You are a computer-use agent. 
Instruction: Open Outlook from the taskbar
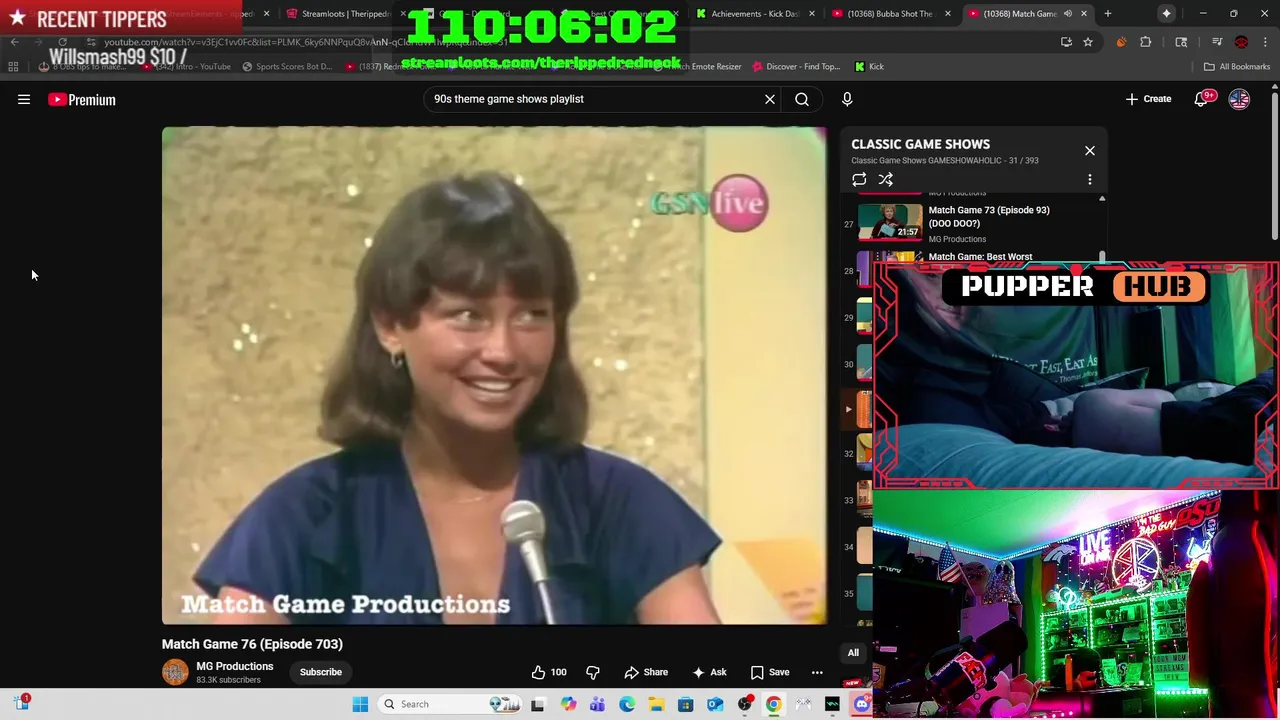coord(715,704)
